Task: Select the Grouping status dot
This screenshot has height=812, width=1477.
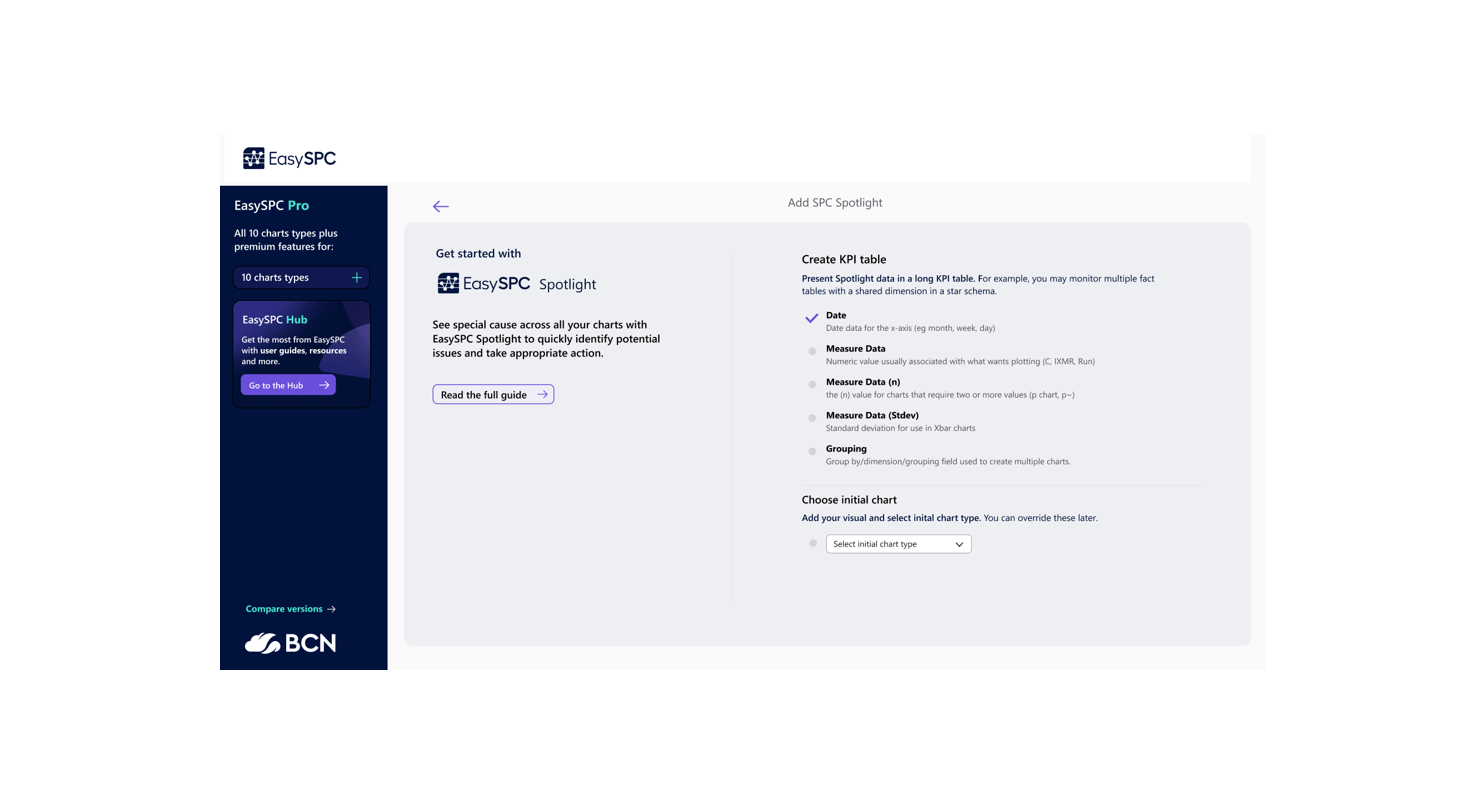Action: click(812, 451)
